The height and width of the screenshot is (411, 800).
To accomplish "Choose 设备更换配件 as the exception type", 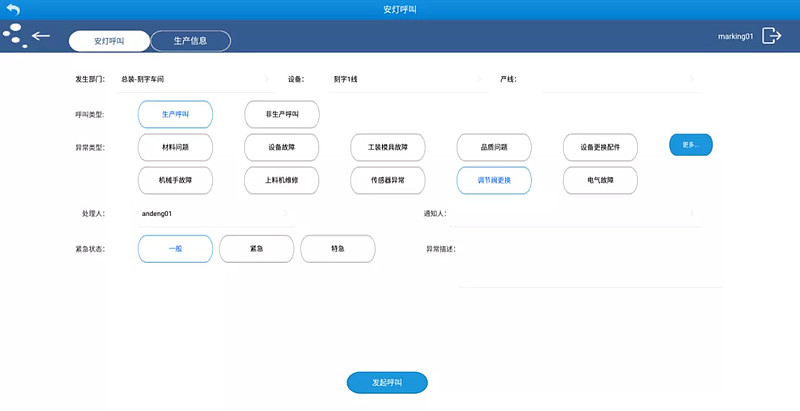I will click(x=600, y=147).
